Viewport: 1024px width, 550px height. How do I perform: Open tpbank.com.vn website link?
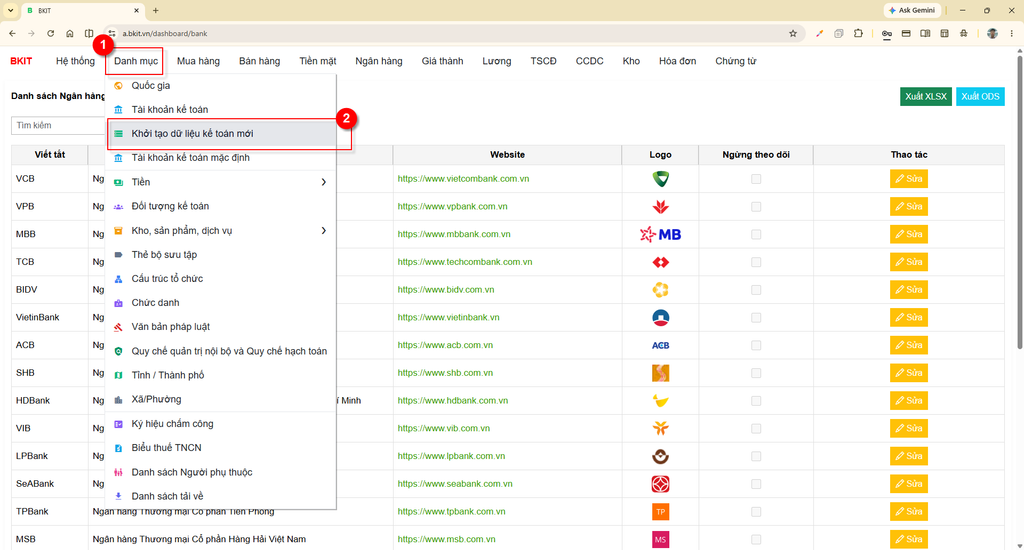point(451,511)
